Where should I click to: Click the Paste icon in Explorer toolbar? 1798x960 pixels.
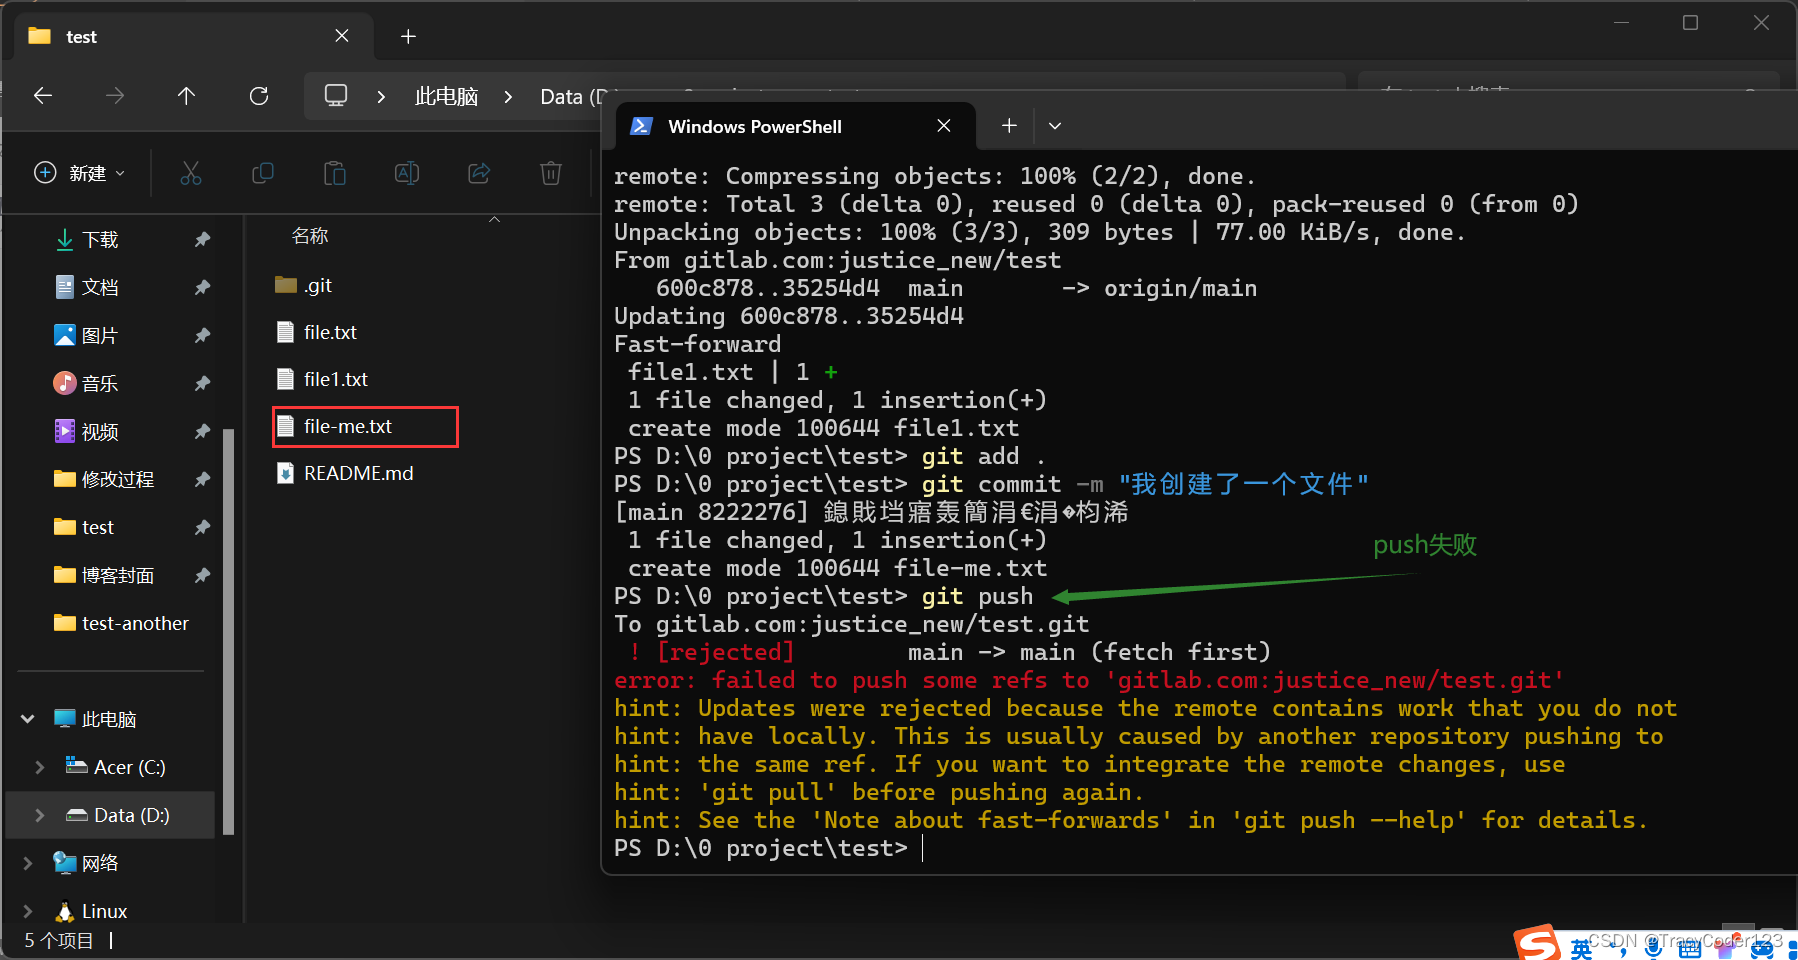[x=335, y=173]
